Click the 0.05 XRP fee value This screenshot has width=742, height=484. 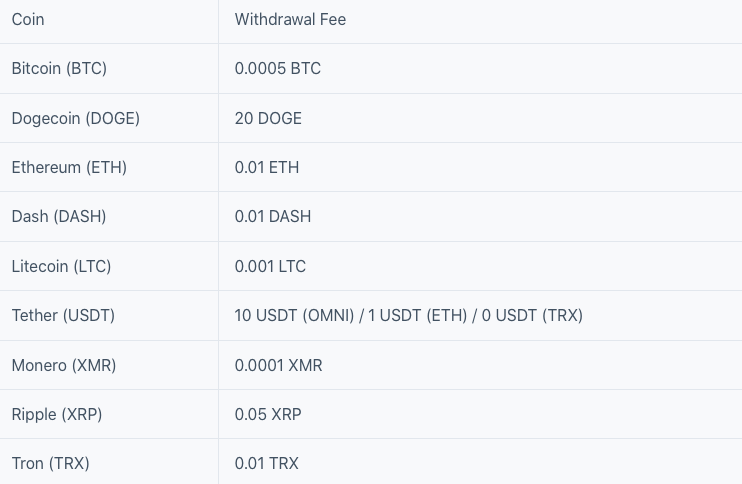[x=268, y=414]
